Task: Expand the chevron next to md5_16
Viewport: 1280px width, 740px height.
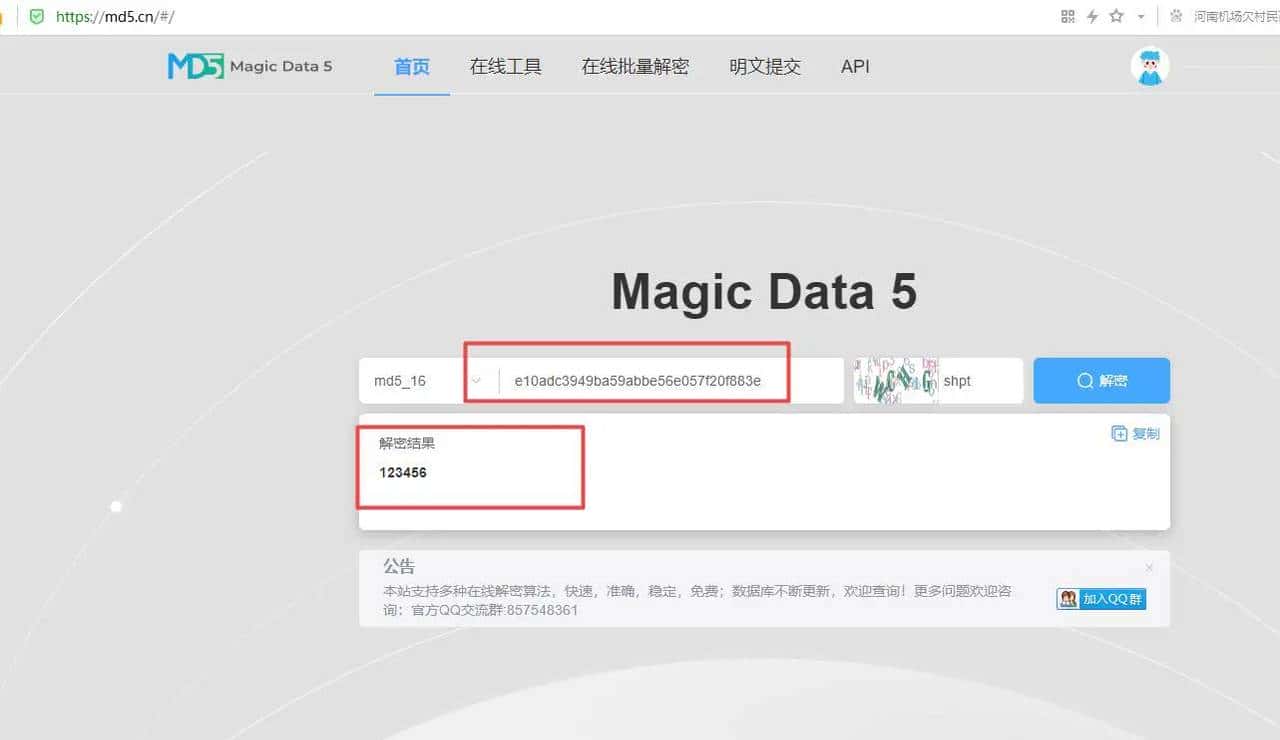Action: tap(478, 380)
